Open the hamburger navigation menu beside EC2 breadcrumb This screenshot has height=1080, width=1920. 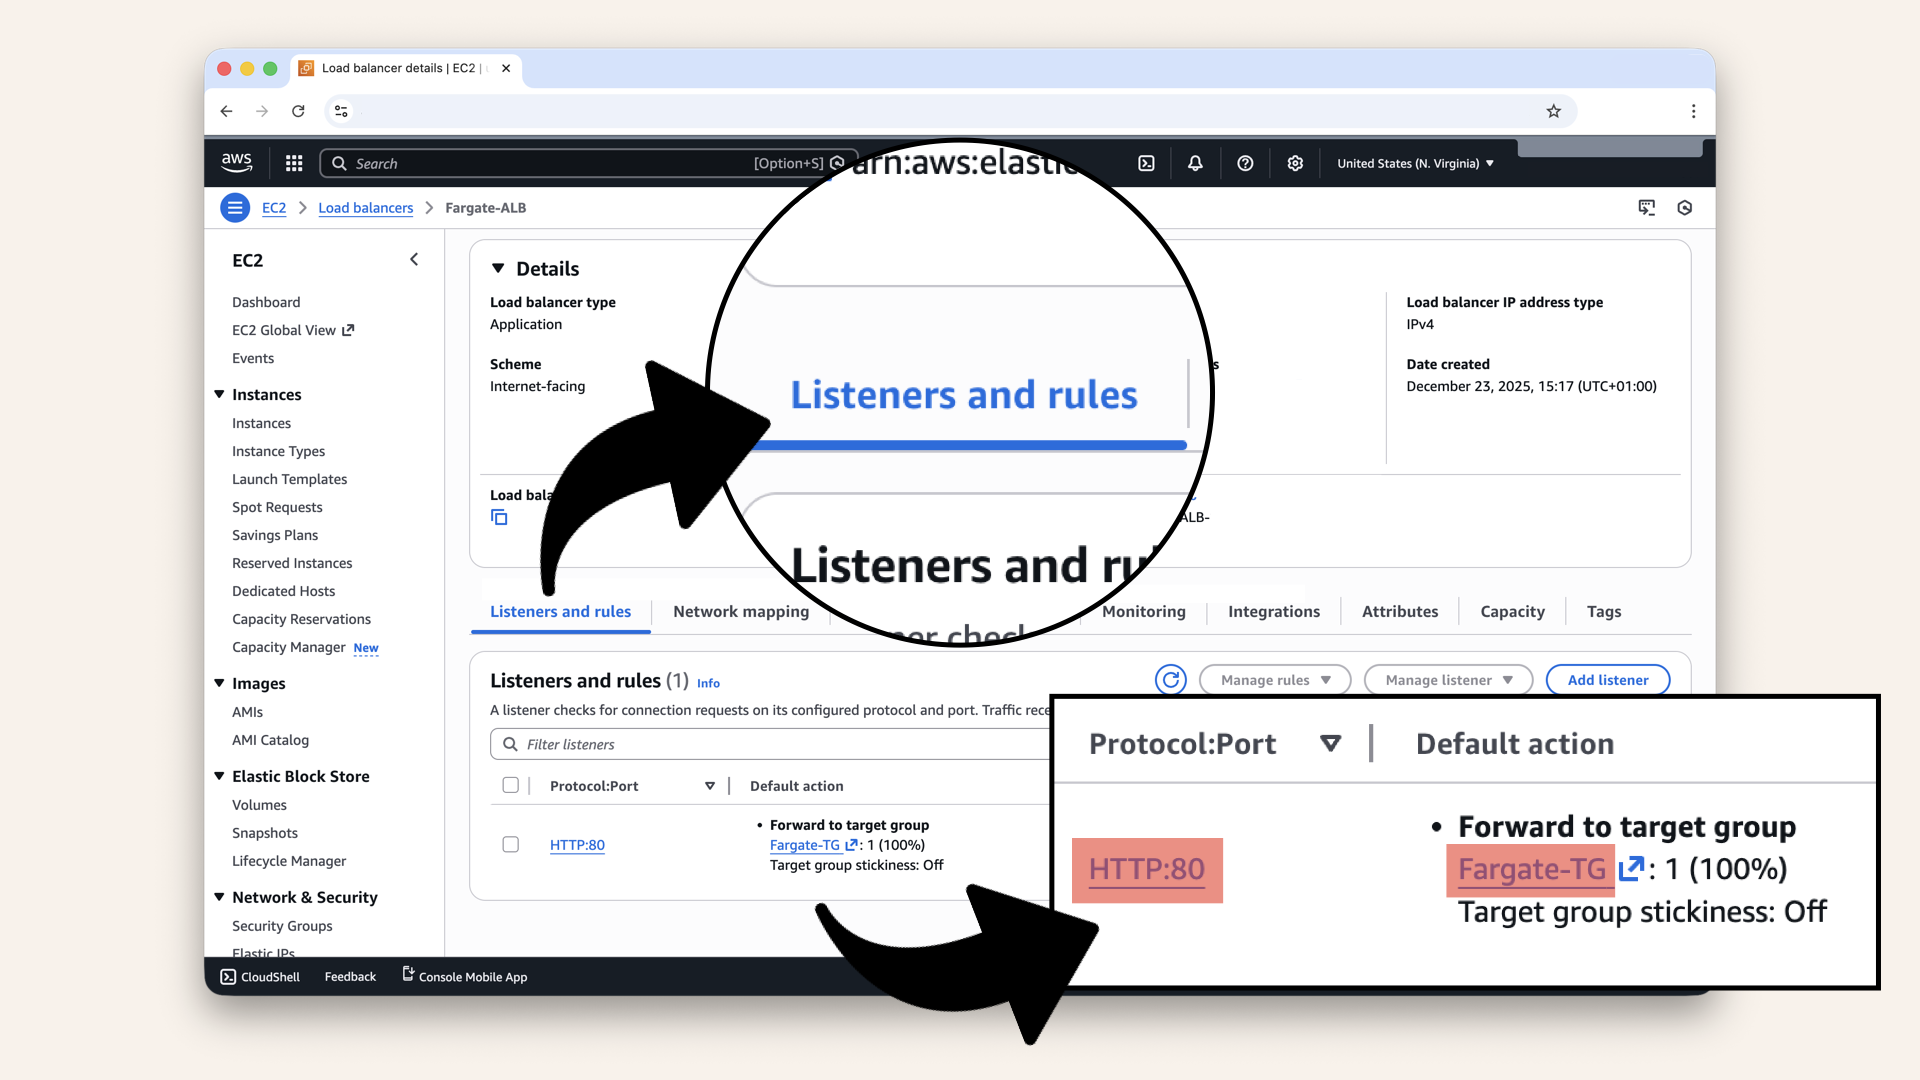coord(235,207)
